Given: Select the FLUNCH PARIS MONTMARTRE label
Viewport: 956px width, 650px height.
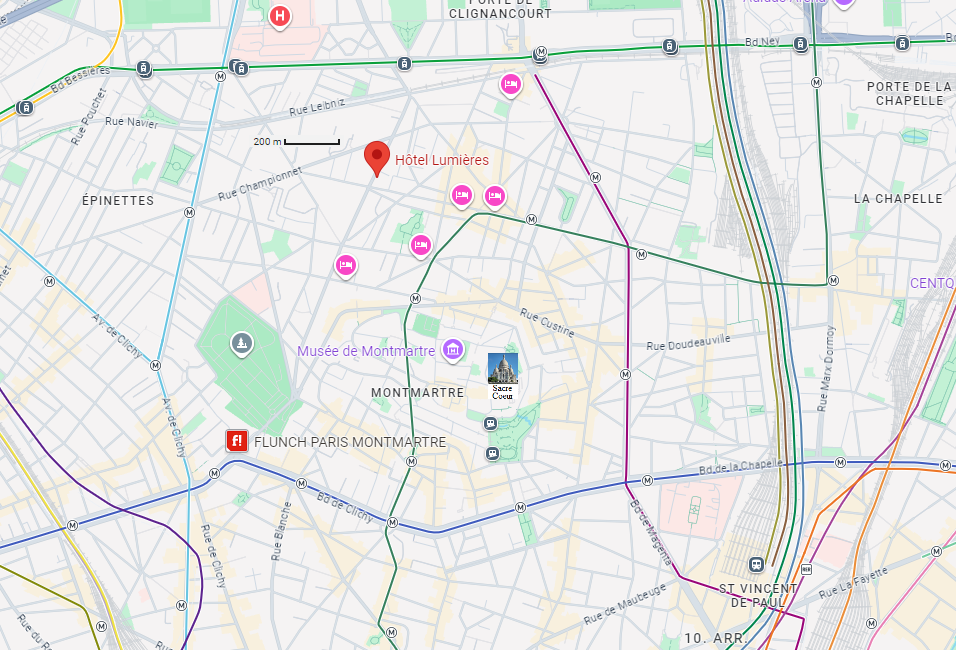Looking at the screenshot, I should click(350, 442).
